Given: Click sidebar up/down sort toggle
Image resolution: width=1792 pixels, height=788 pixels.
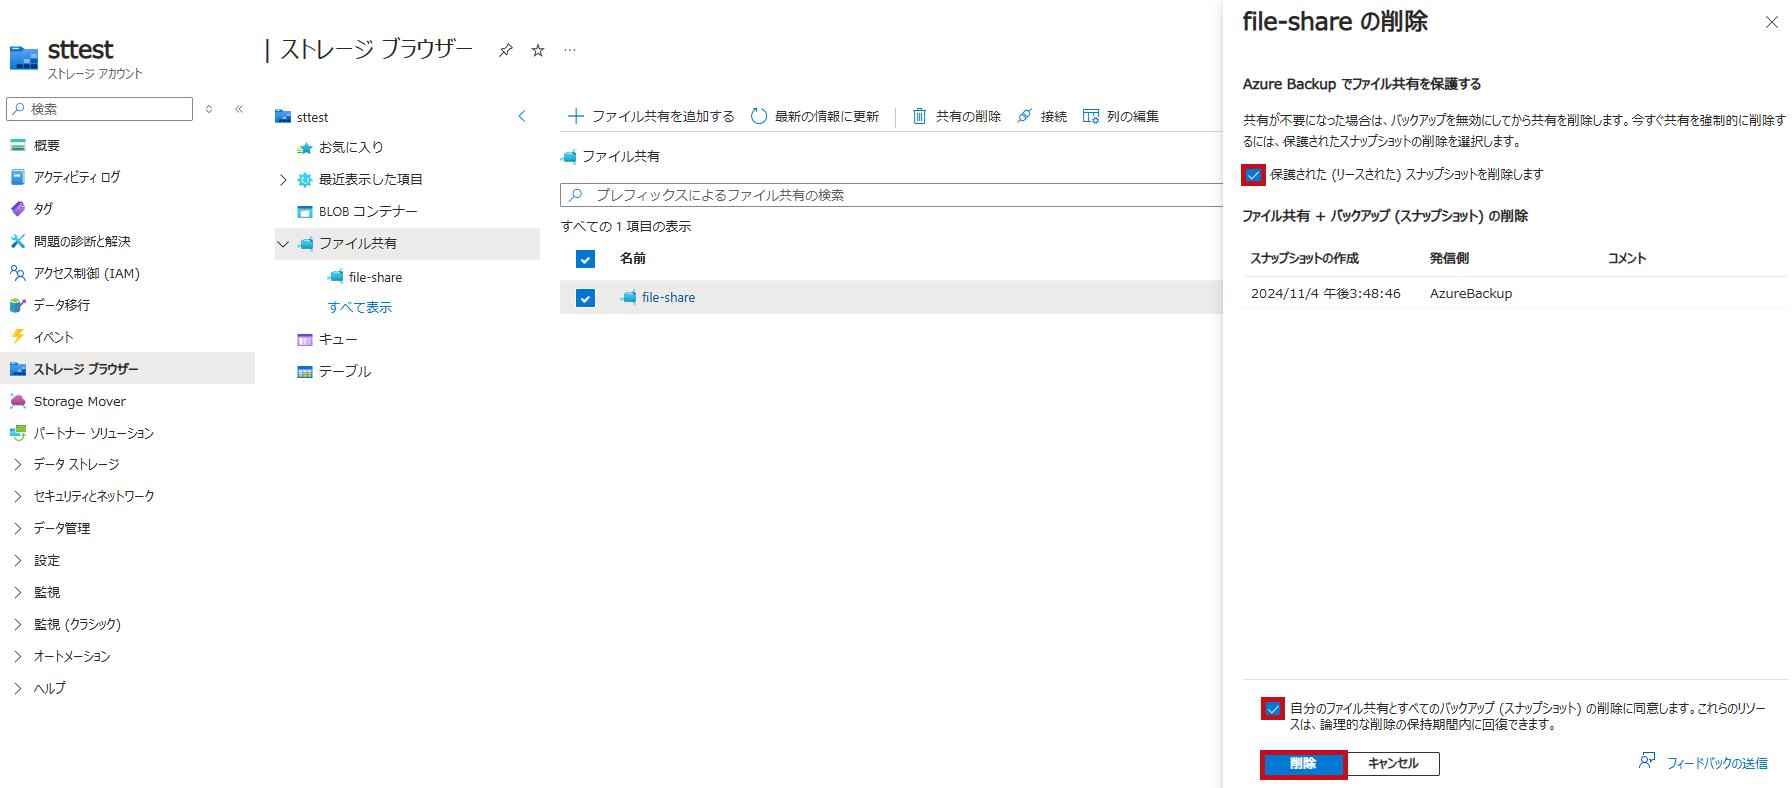Looking at the screenshot, I should [209, 109].
